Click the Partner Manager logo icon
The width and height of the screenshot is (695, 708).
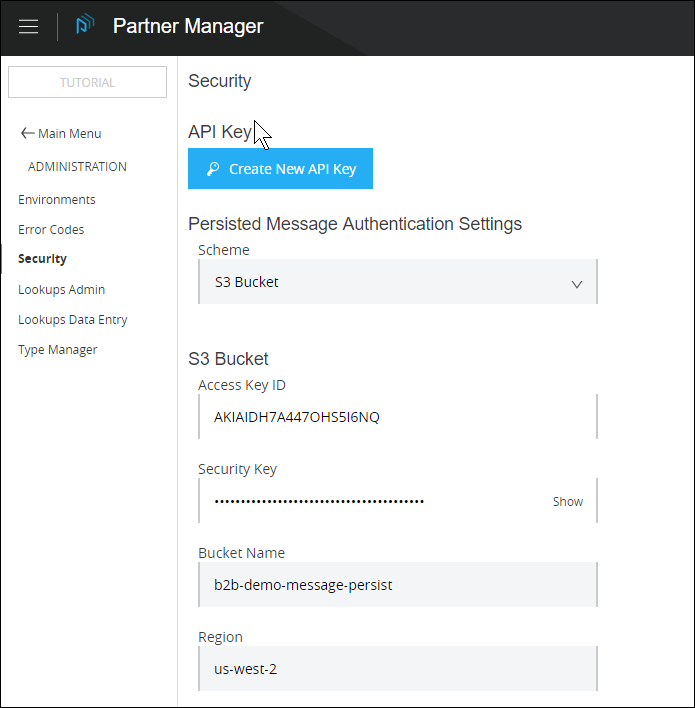pos(85,26)
